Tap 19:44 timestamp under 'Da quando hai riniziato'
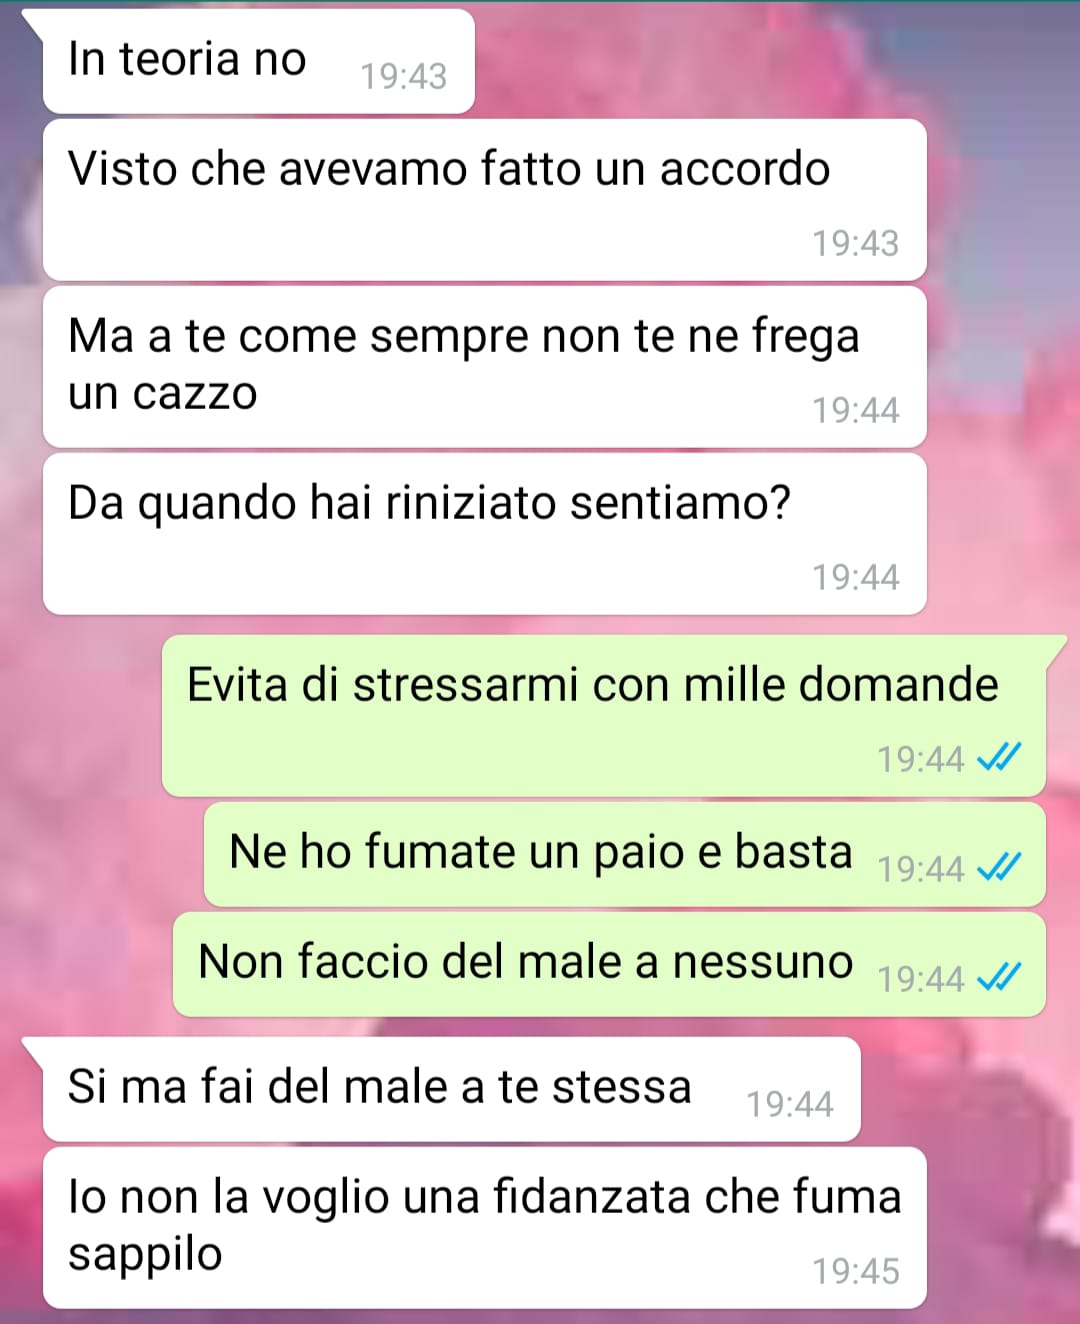This screenshot has height=1324, width=1080. [x=856, y=577]
